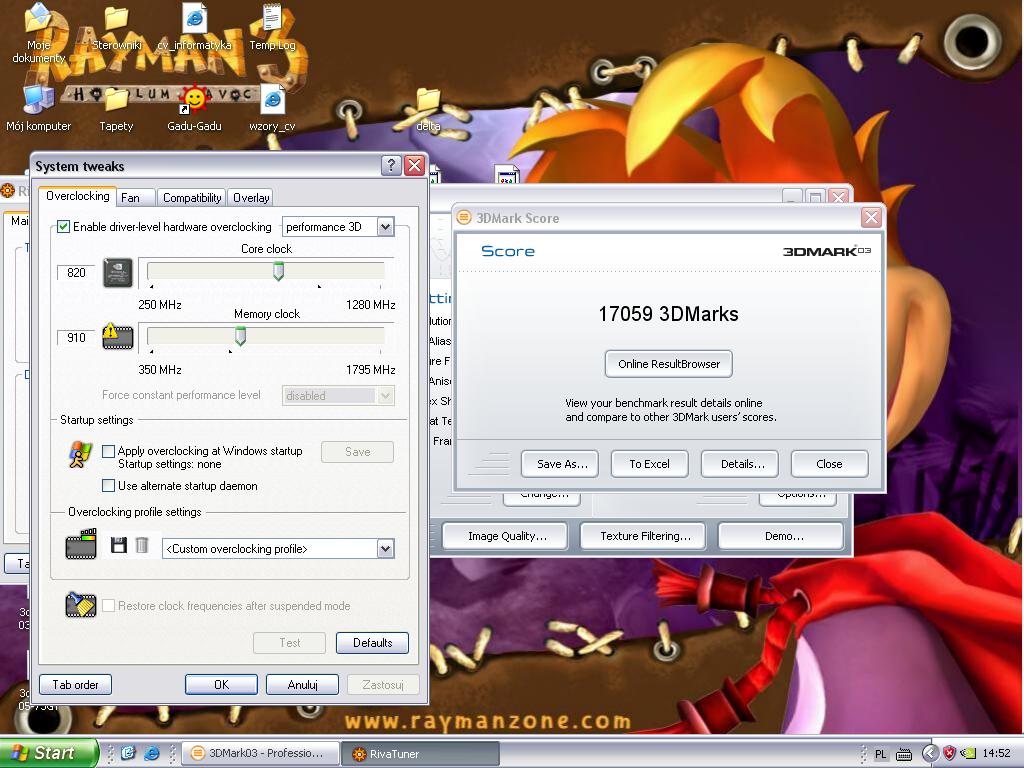Click the show desktop quick launch icon
The width and height of the screenshot is (1024, 768).
coord(128,753)
